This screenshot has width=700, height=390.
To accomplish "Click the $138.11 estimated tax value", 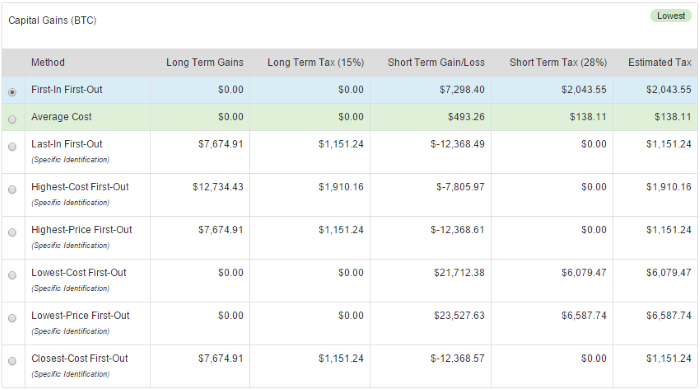I will click(x=673, y=117).
